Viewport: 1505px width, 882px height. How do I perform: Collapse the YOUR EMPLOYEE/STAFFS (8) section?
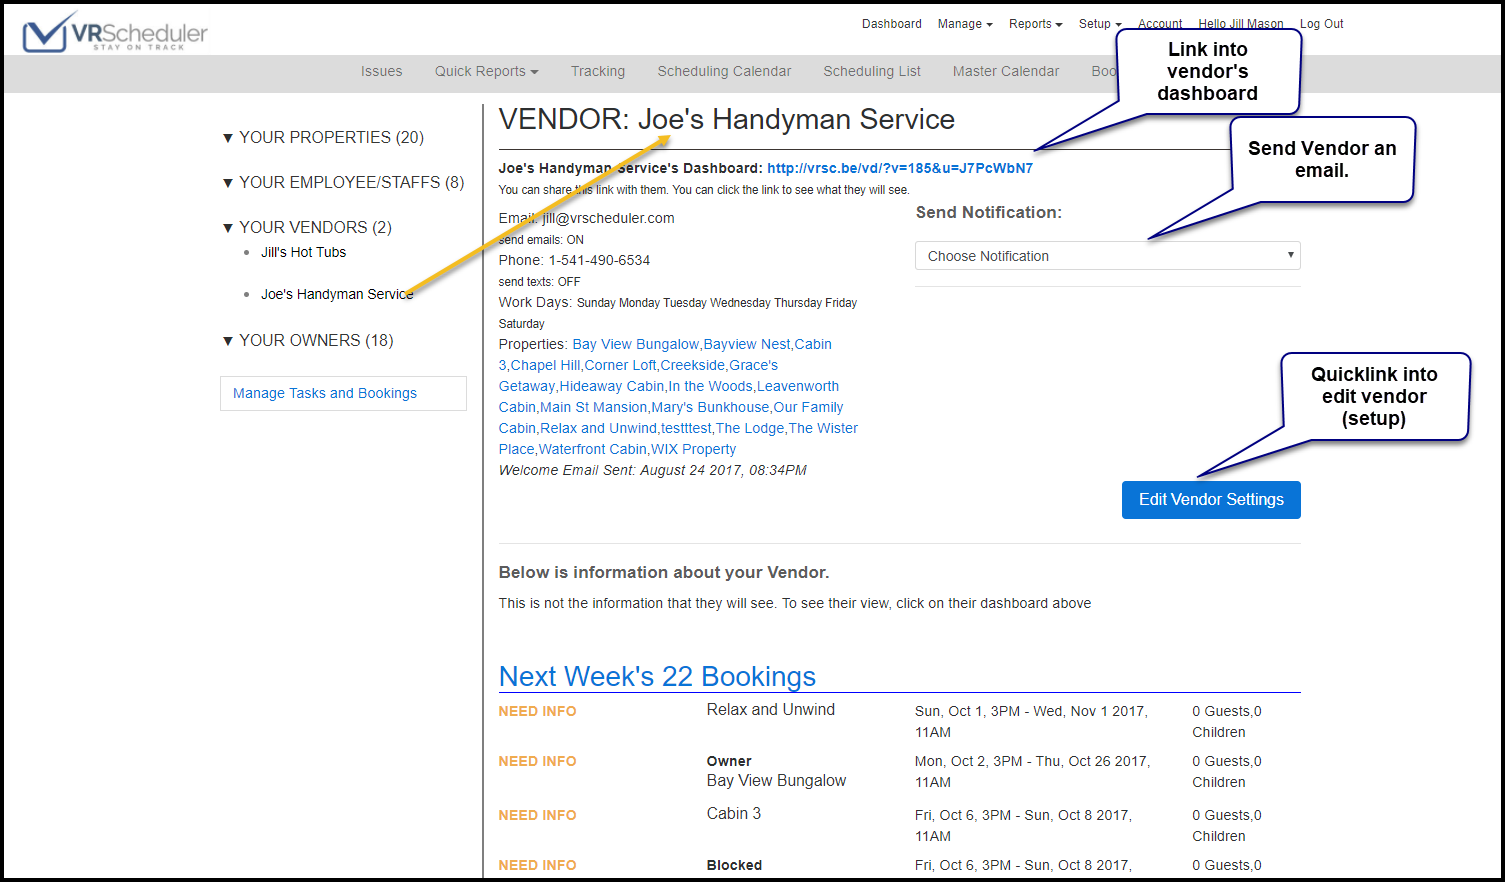(x=343, y=182)
